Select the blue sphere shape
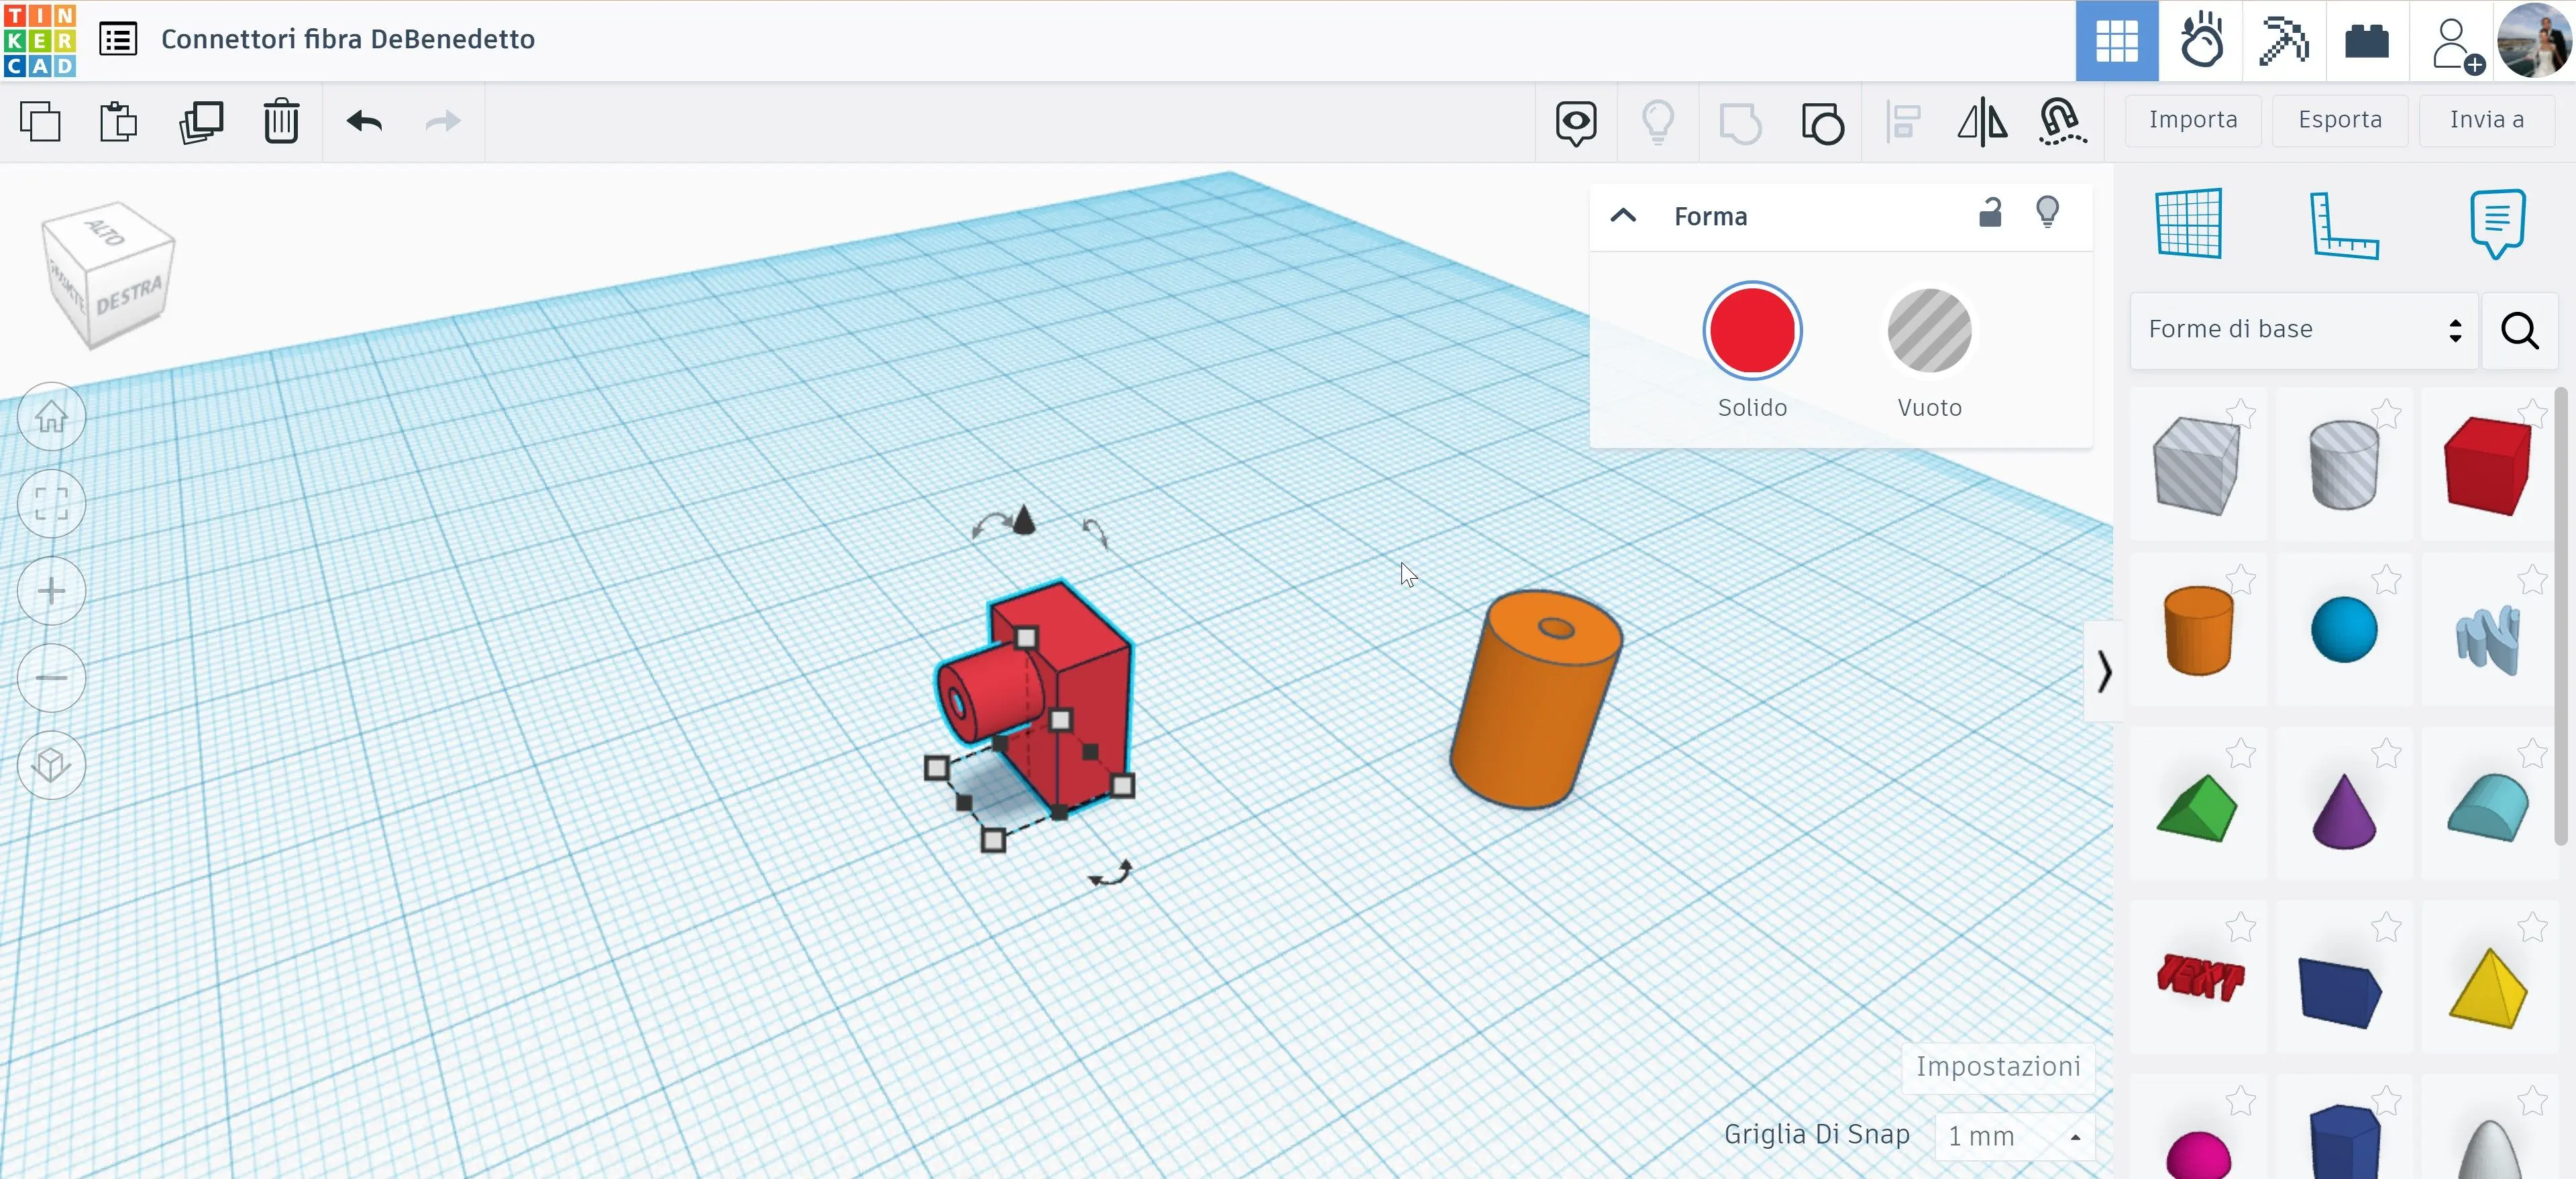 (2344, 630)
